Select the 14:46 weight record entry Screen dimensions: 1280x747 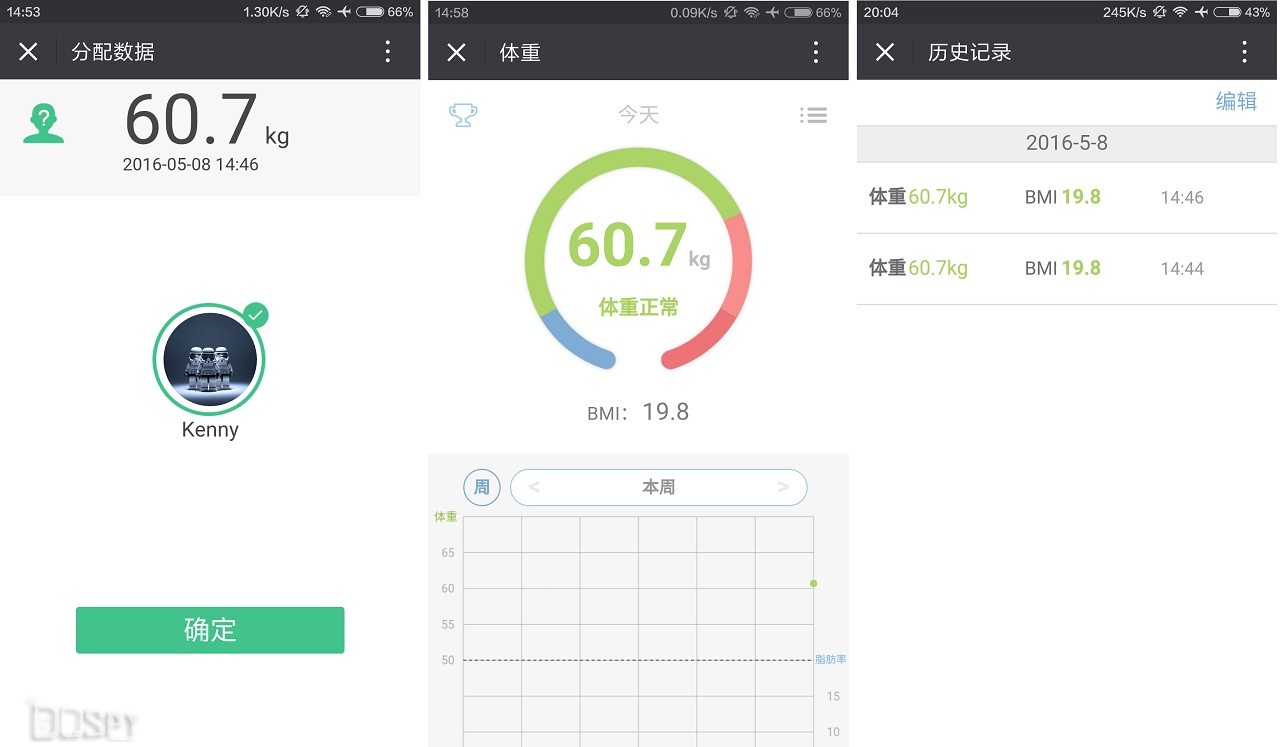click(x=1066, y=197)
